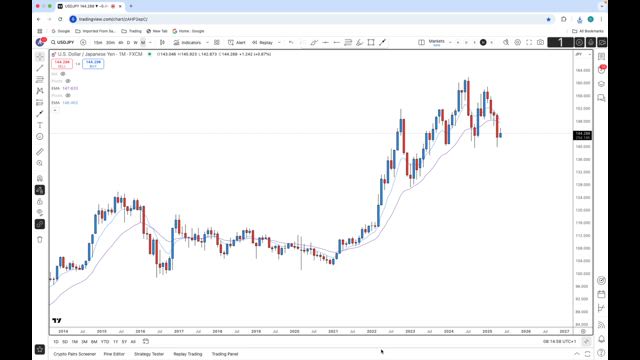Image resolution: width=640 pixels, height=360 pixels.
Task: Undo the last chart action
Action: point(291,42)
